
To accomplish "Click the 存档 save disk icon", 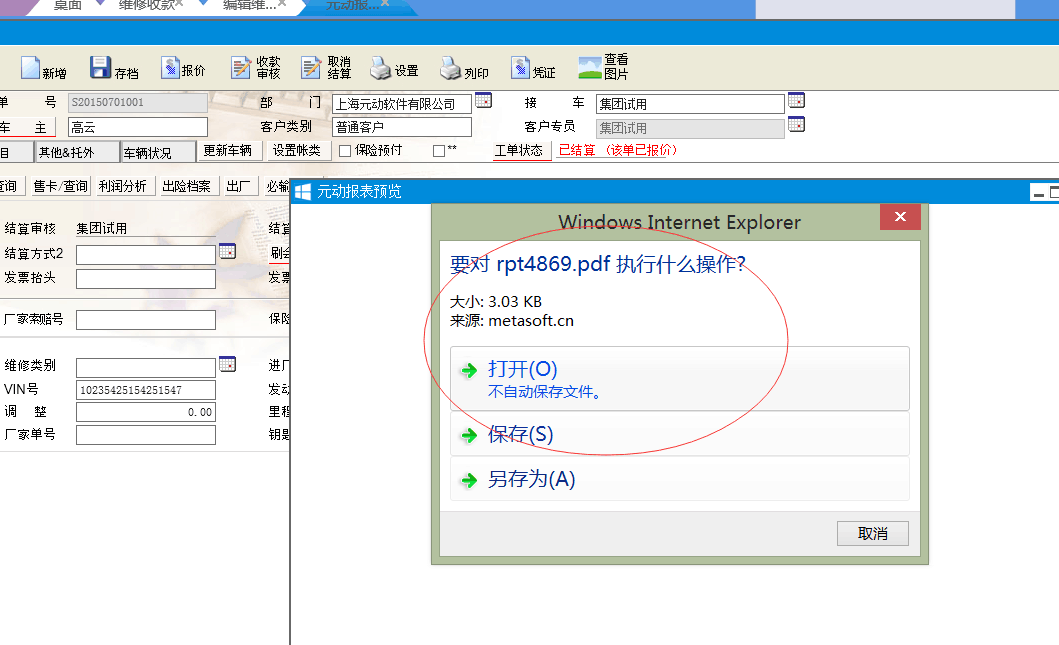I will (x=100, y=68).
